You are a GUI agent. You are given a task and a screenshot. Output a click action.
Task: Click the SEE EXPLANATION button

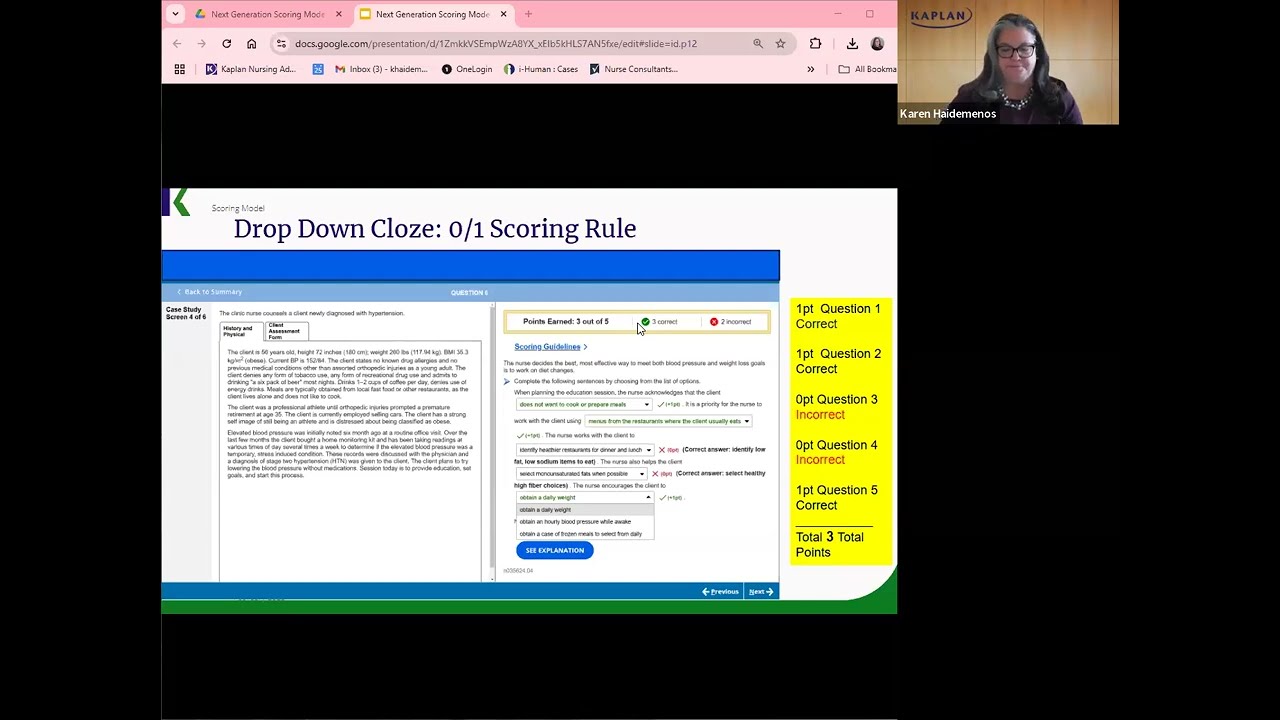click(555, 551)
